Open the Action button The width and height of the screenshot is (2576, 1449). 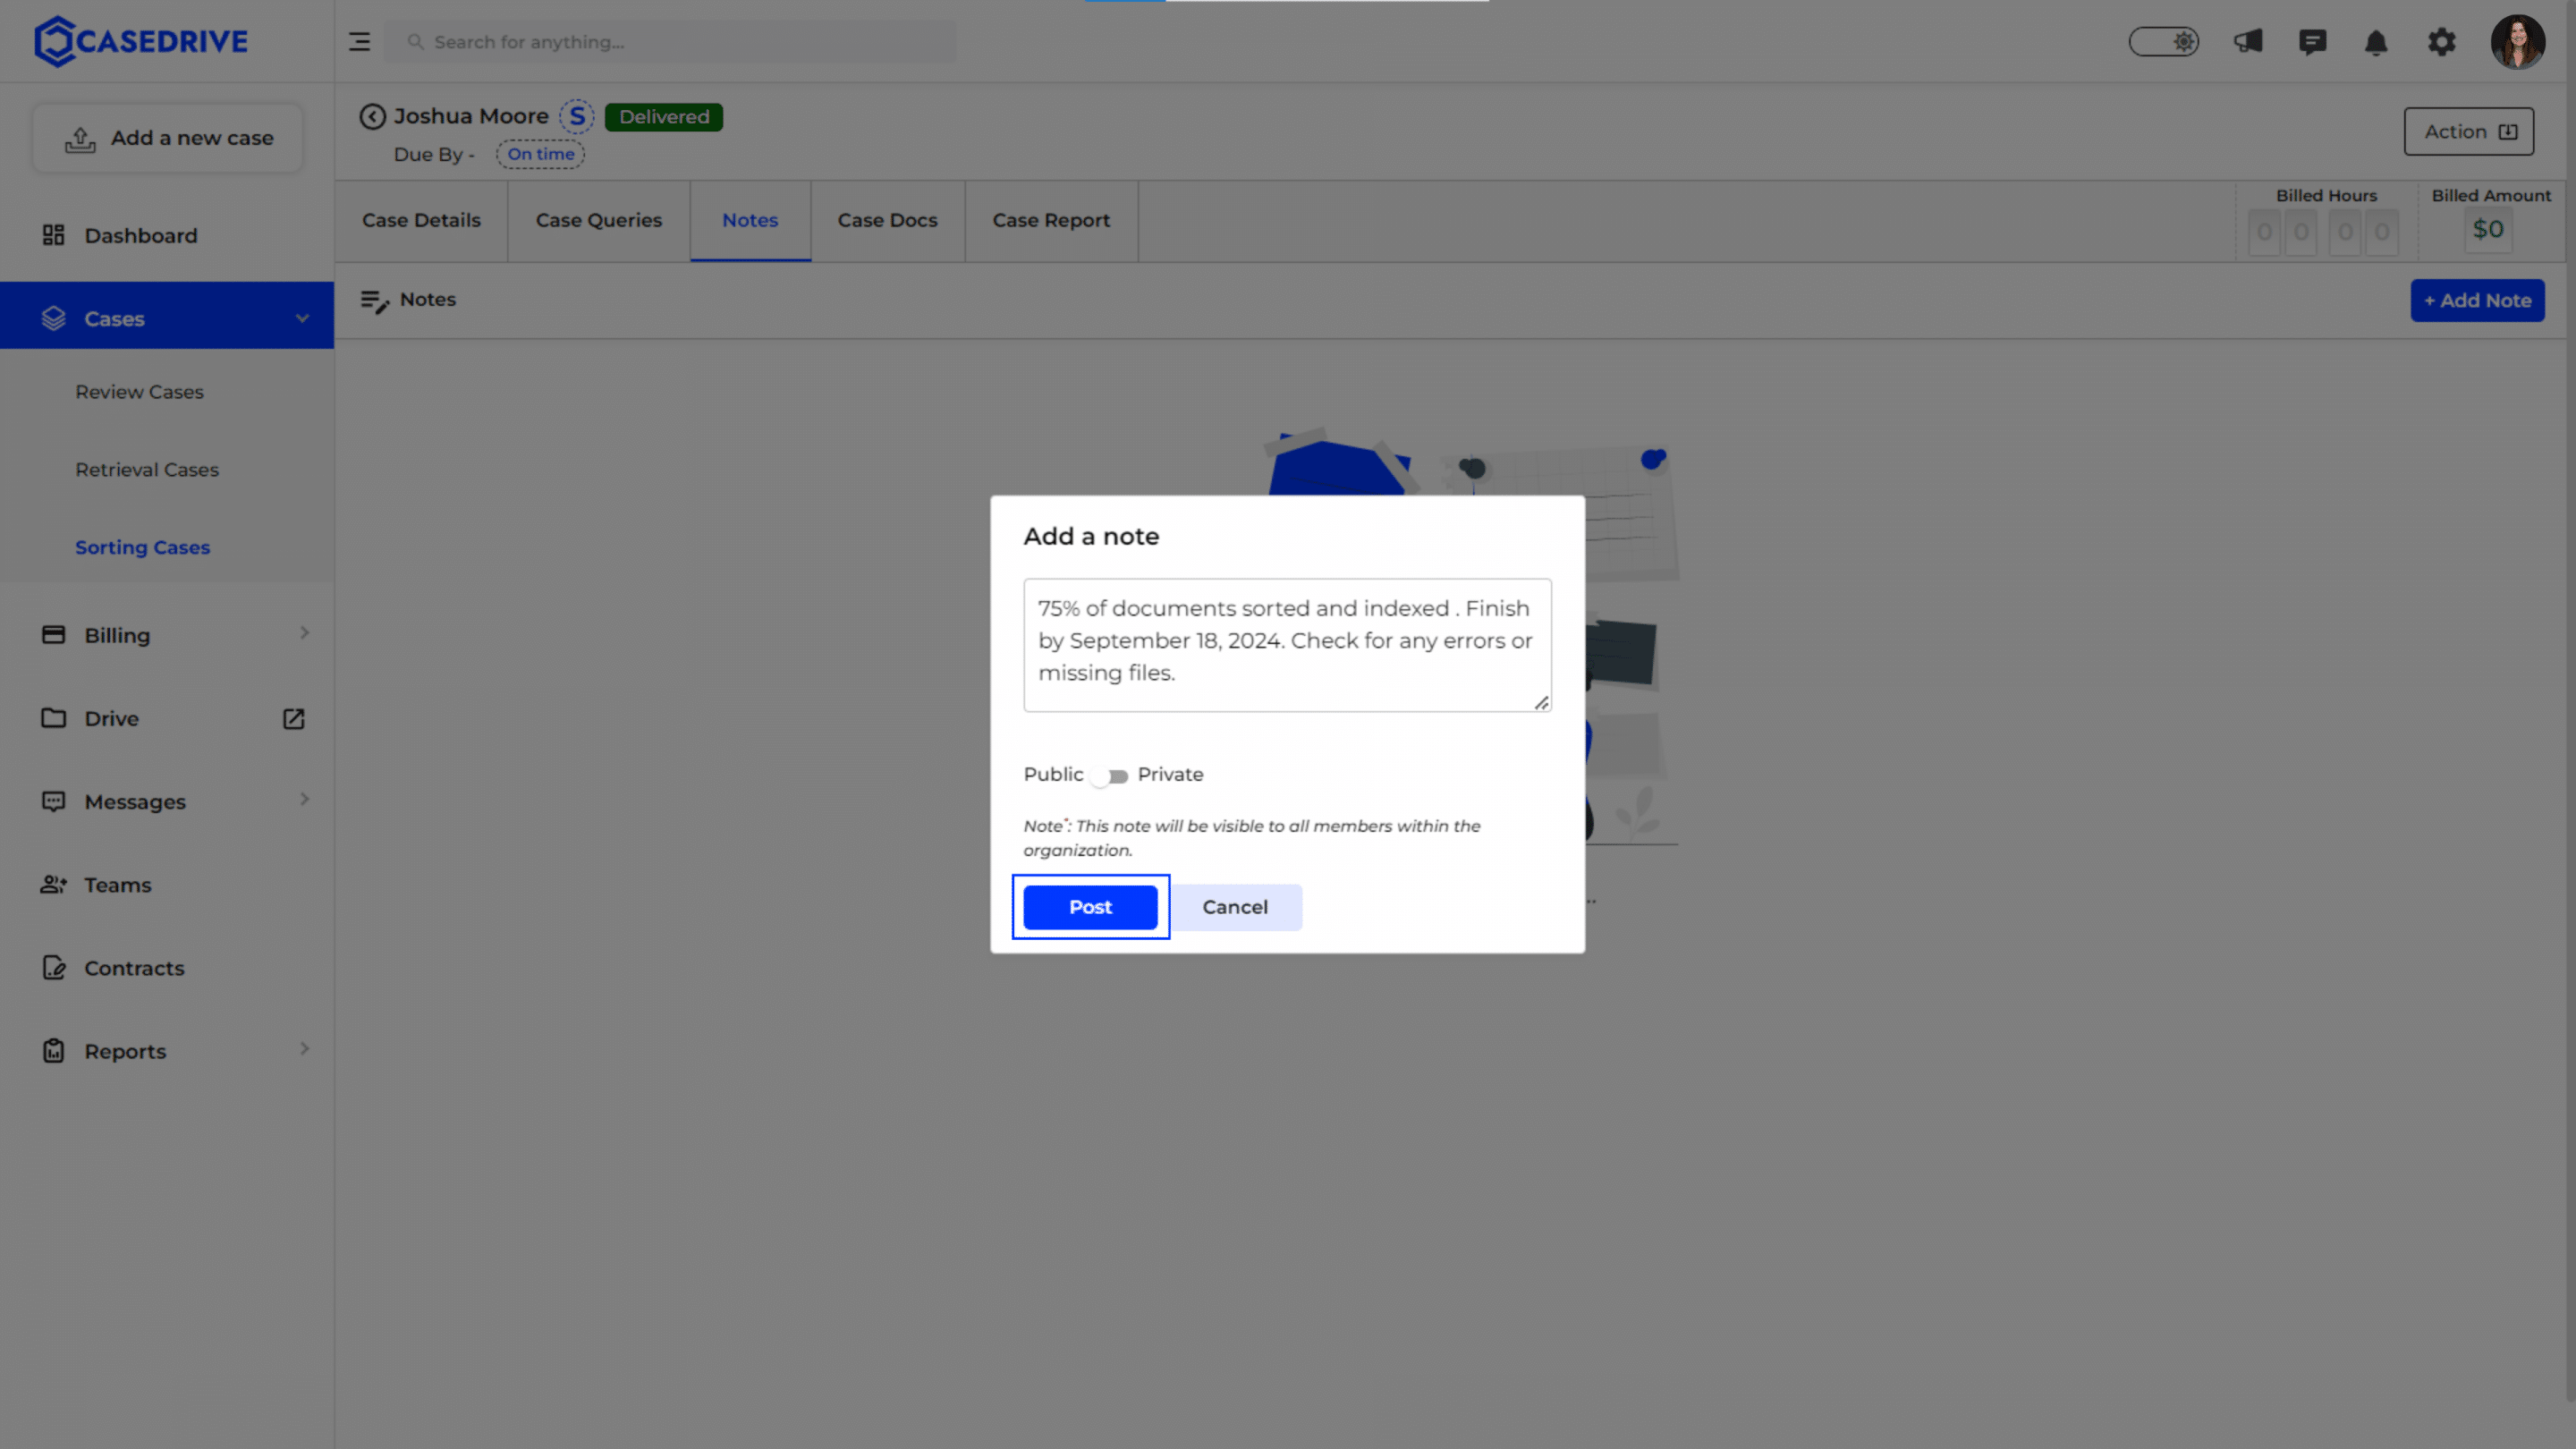[x=2469, y=132]
